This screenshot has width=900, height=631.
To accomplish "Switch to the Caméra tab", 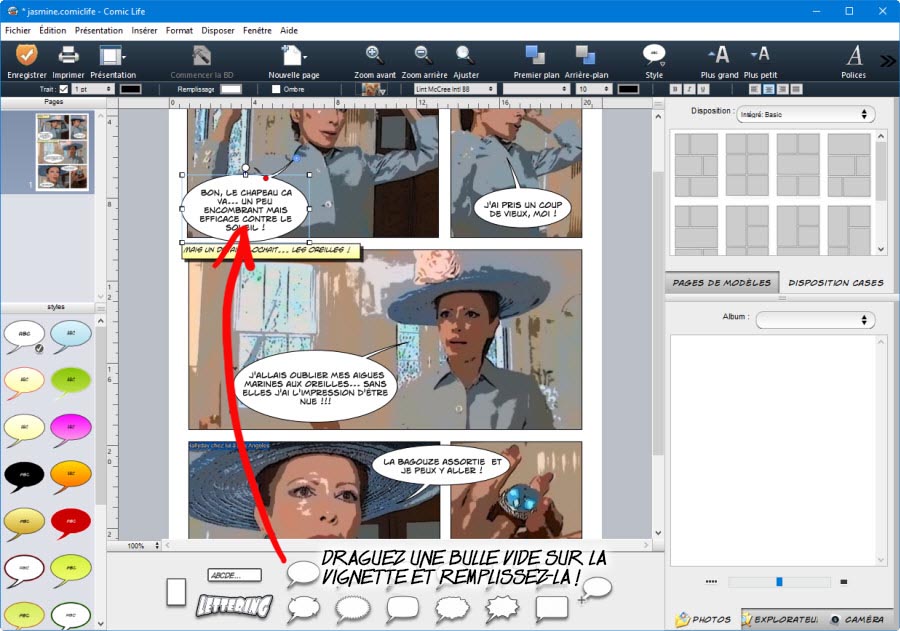I will pos(858,619).
